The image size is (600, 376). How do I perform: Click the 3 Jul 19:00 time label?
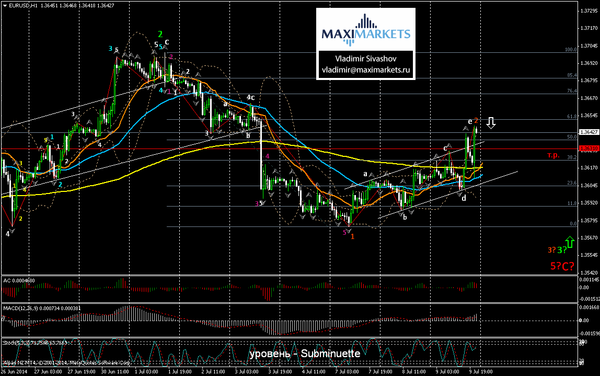(280, 371)
